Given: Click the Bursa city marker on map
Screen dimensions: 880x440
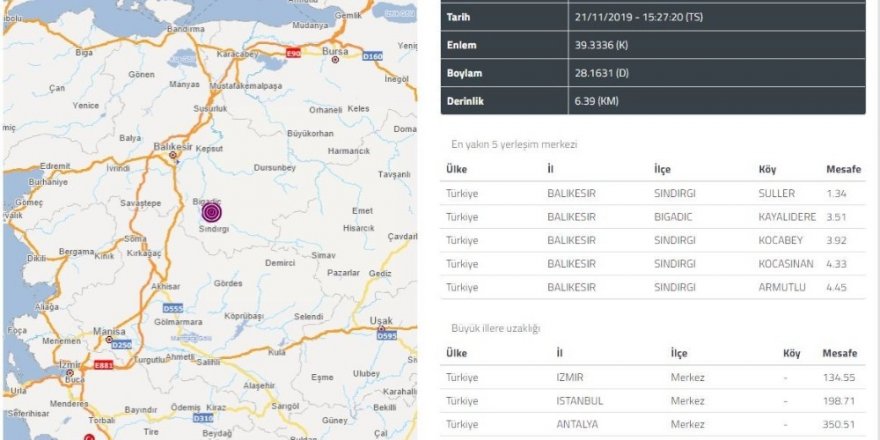Looking at the screenshot, I should 336,58.
